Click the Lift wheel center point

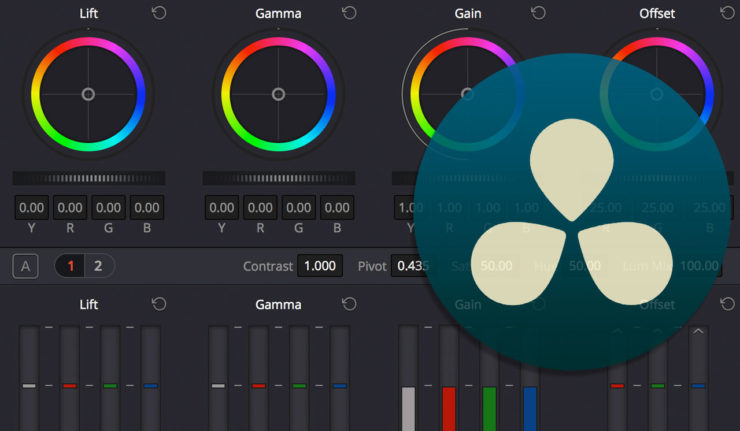click(x=88, y=94)
